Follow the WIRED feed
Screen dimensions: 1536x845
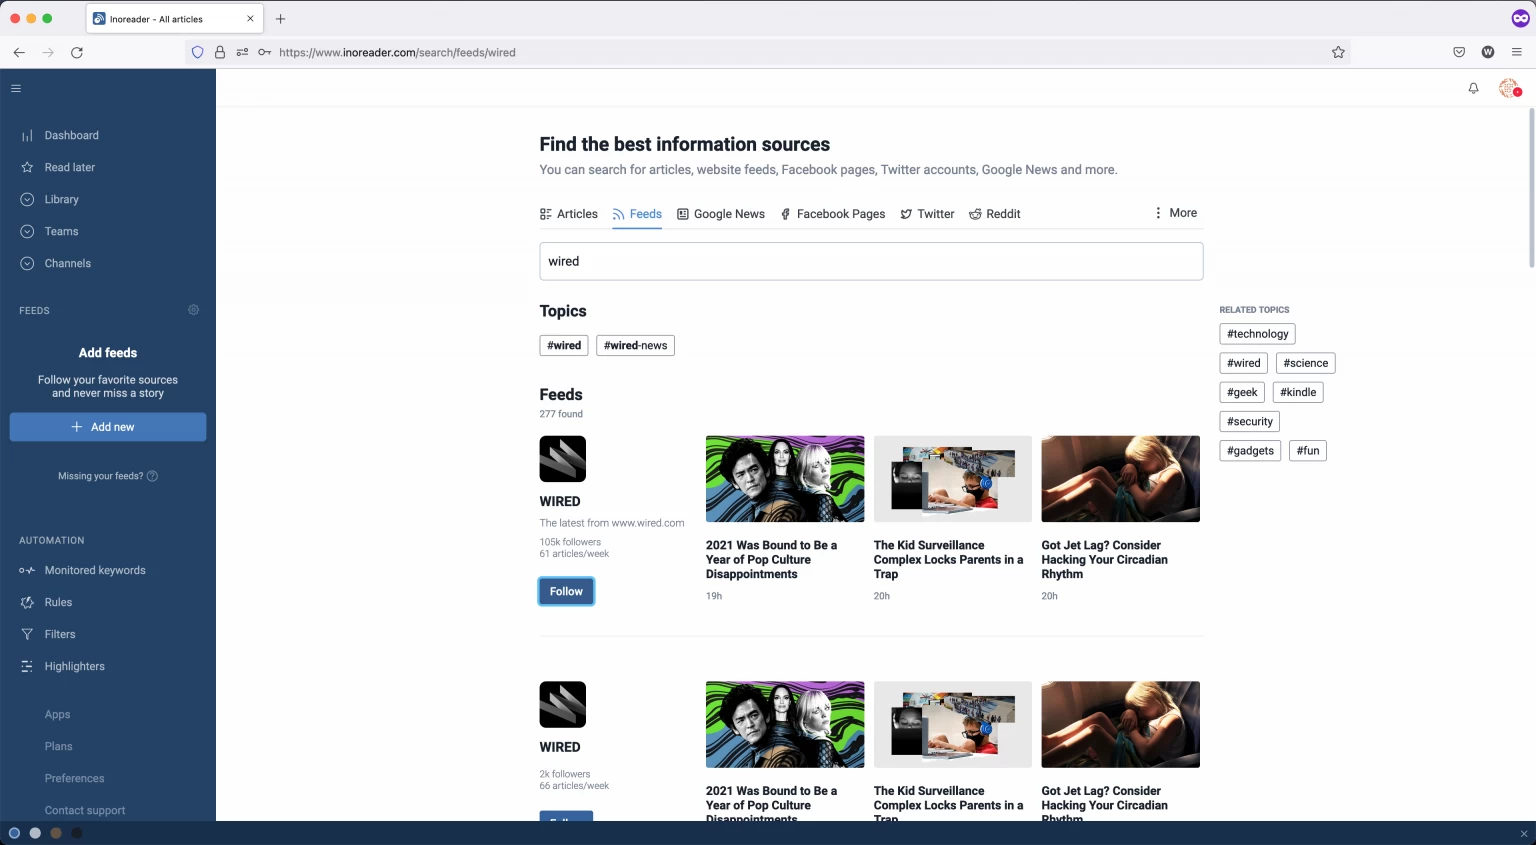566,591
